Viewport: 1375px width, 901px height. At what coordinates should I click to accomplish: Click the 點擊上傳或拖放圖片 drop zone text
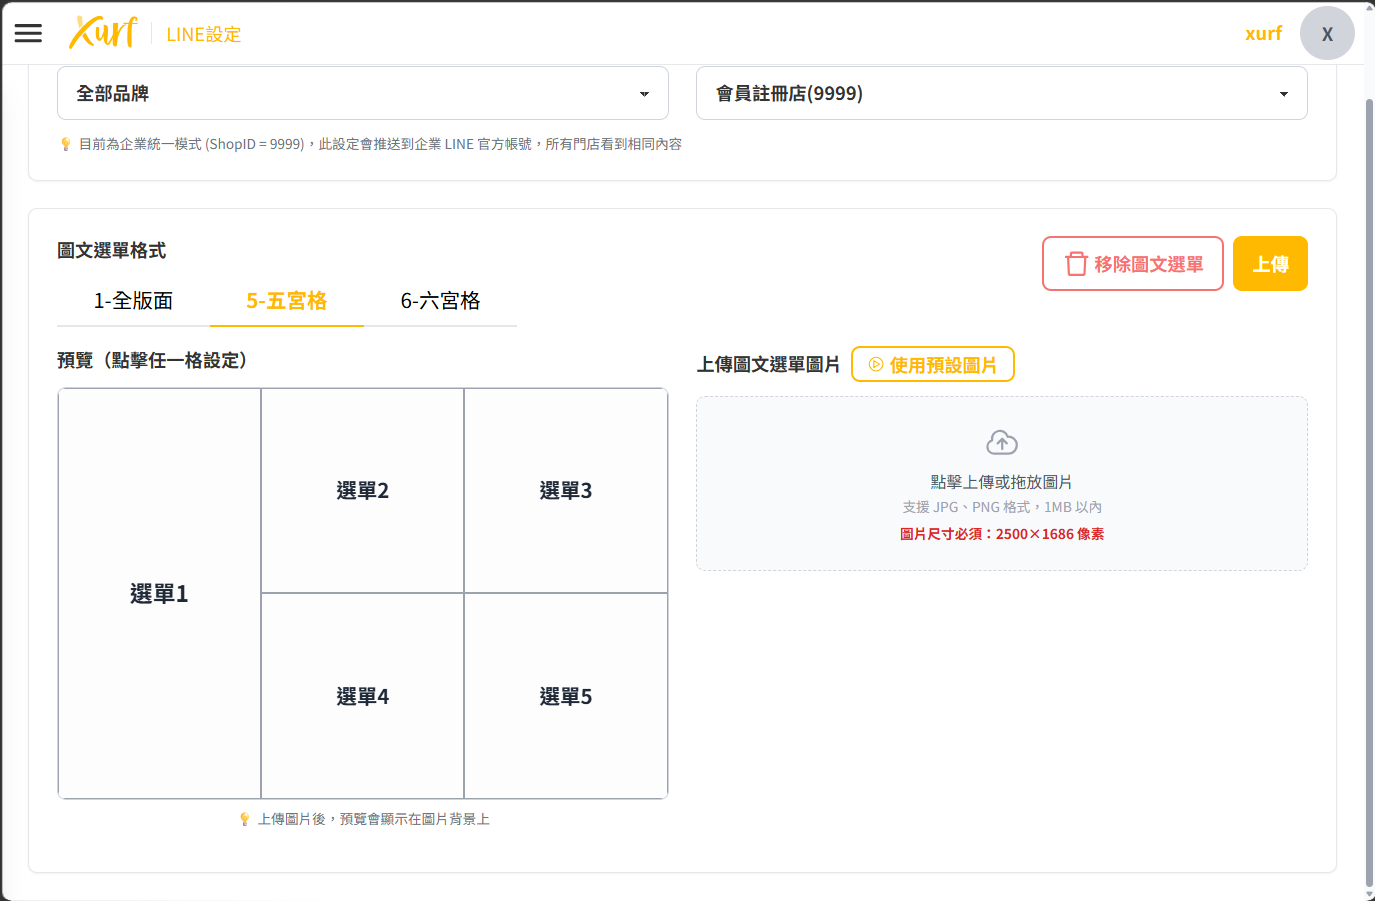(1002, 482)
